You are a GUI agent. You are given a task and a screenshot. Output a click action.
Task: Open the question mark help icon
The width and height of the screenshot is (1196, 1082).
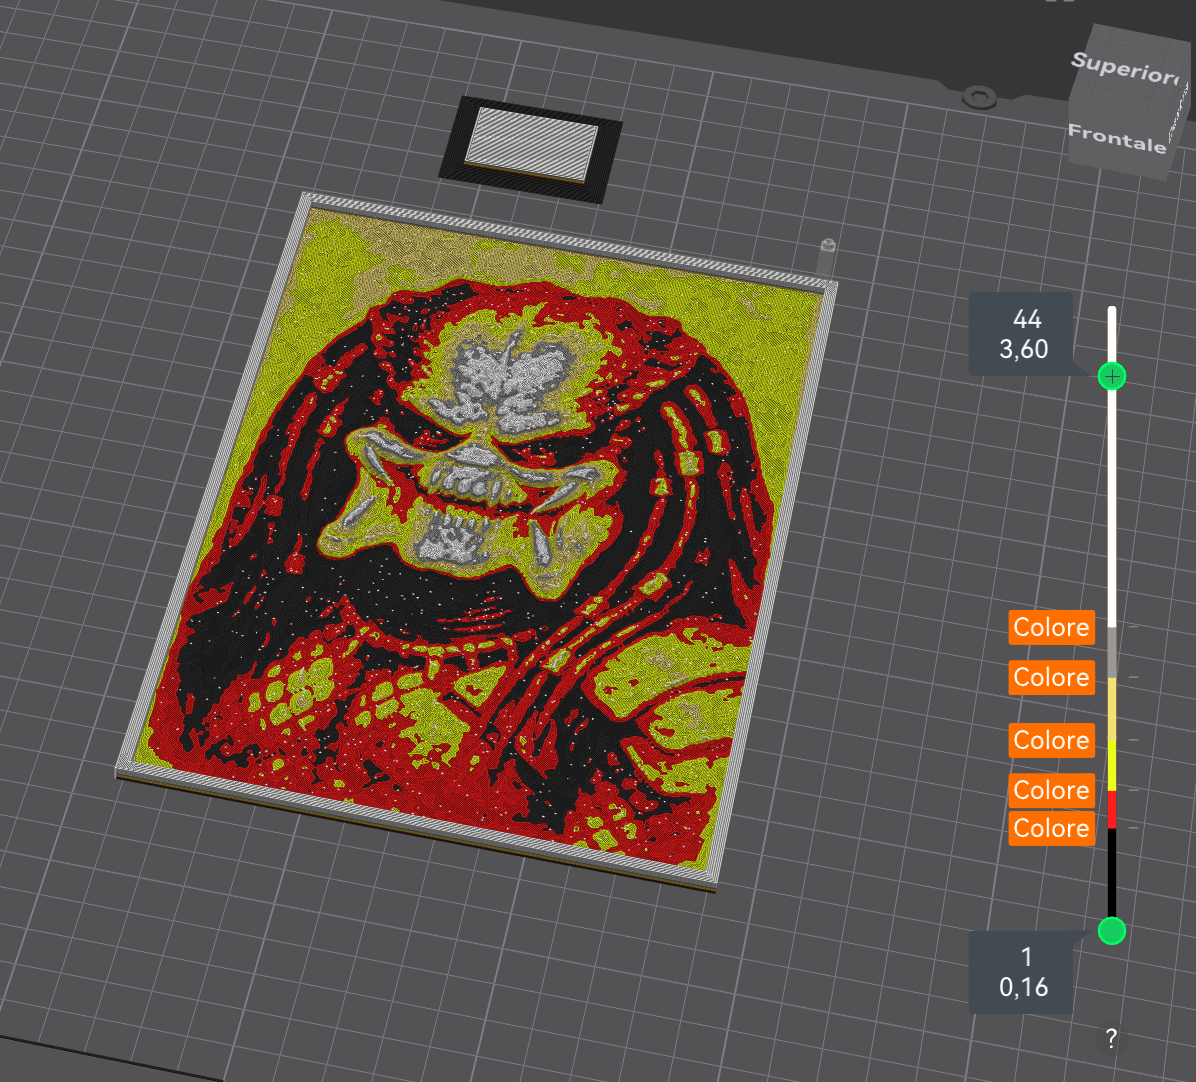[x=1111, y=1038]
